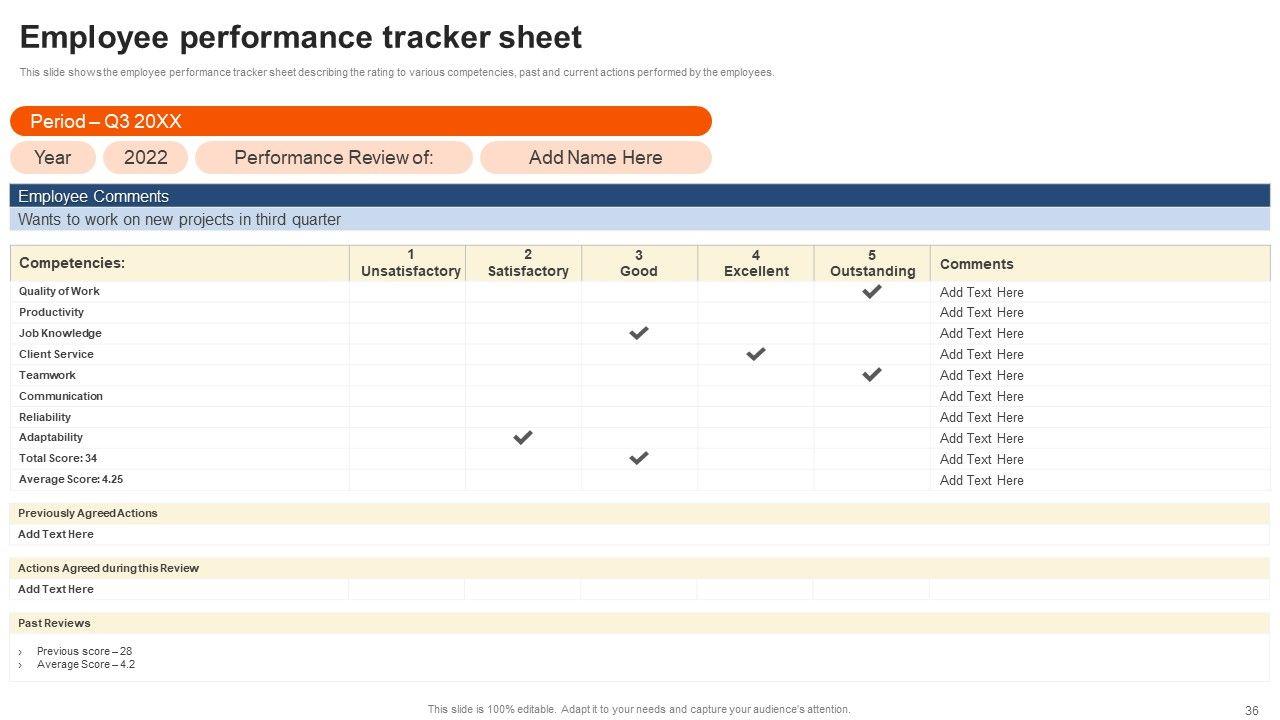Screen dimensions: 1280x720
Task: Click the 2022 year pill
Action: [146, 157]
